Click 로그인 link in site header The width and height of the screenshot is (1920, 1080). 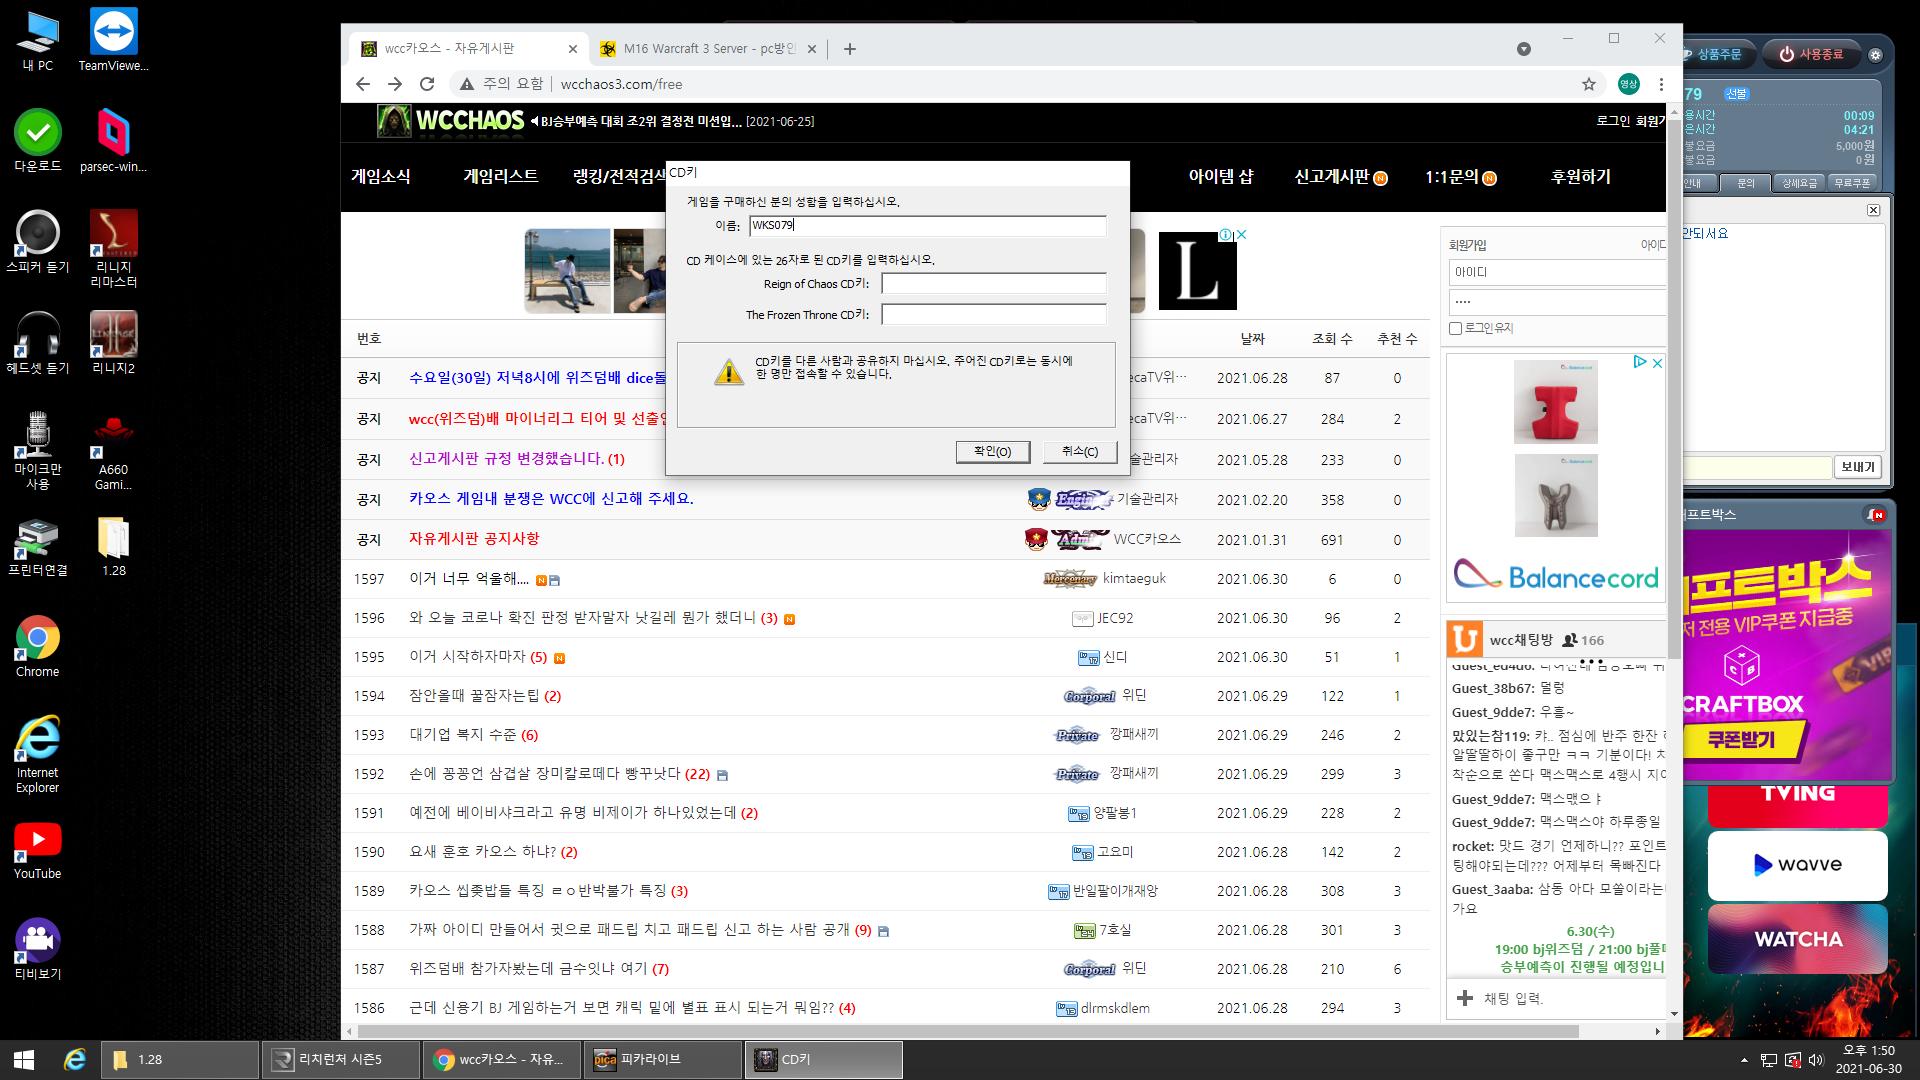[1613, 121]
